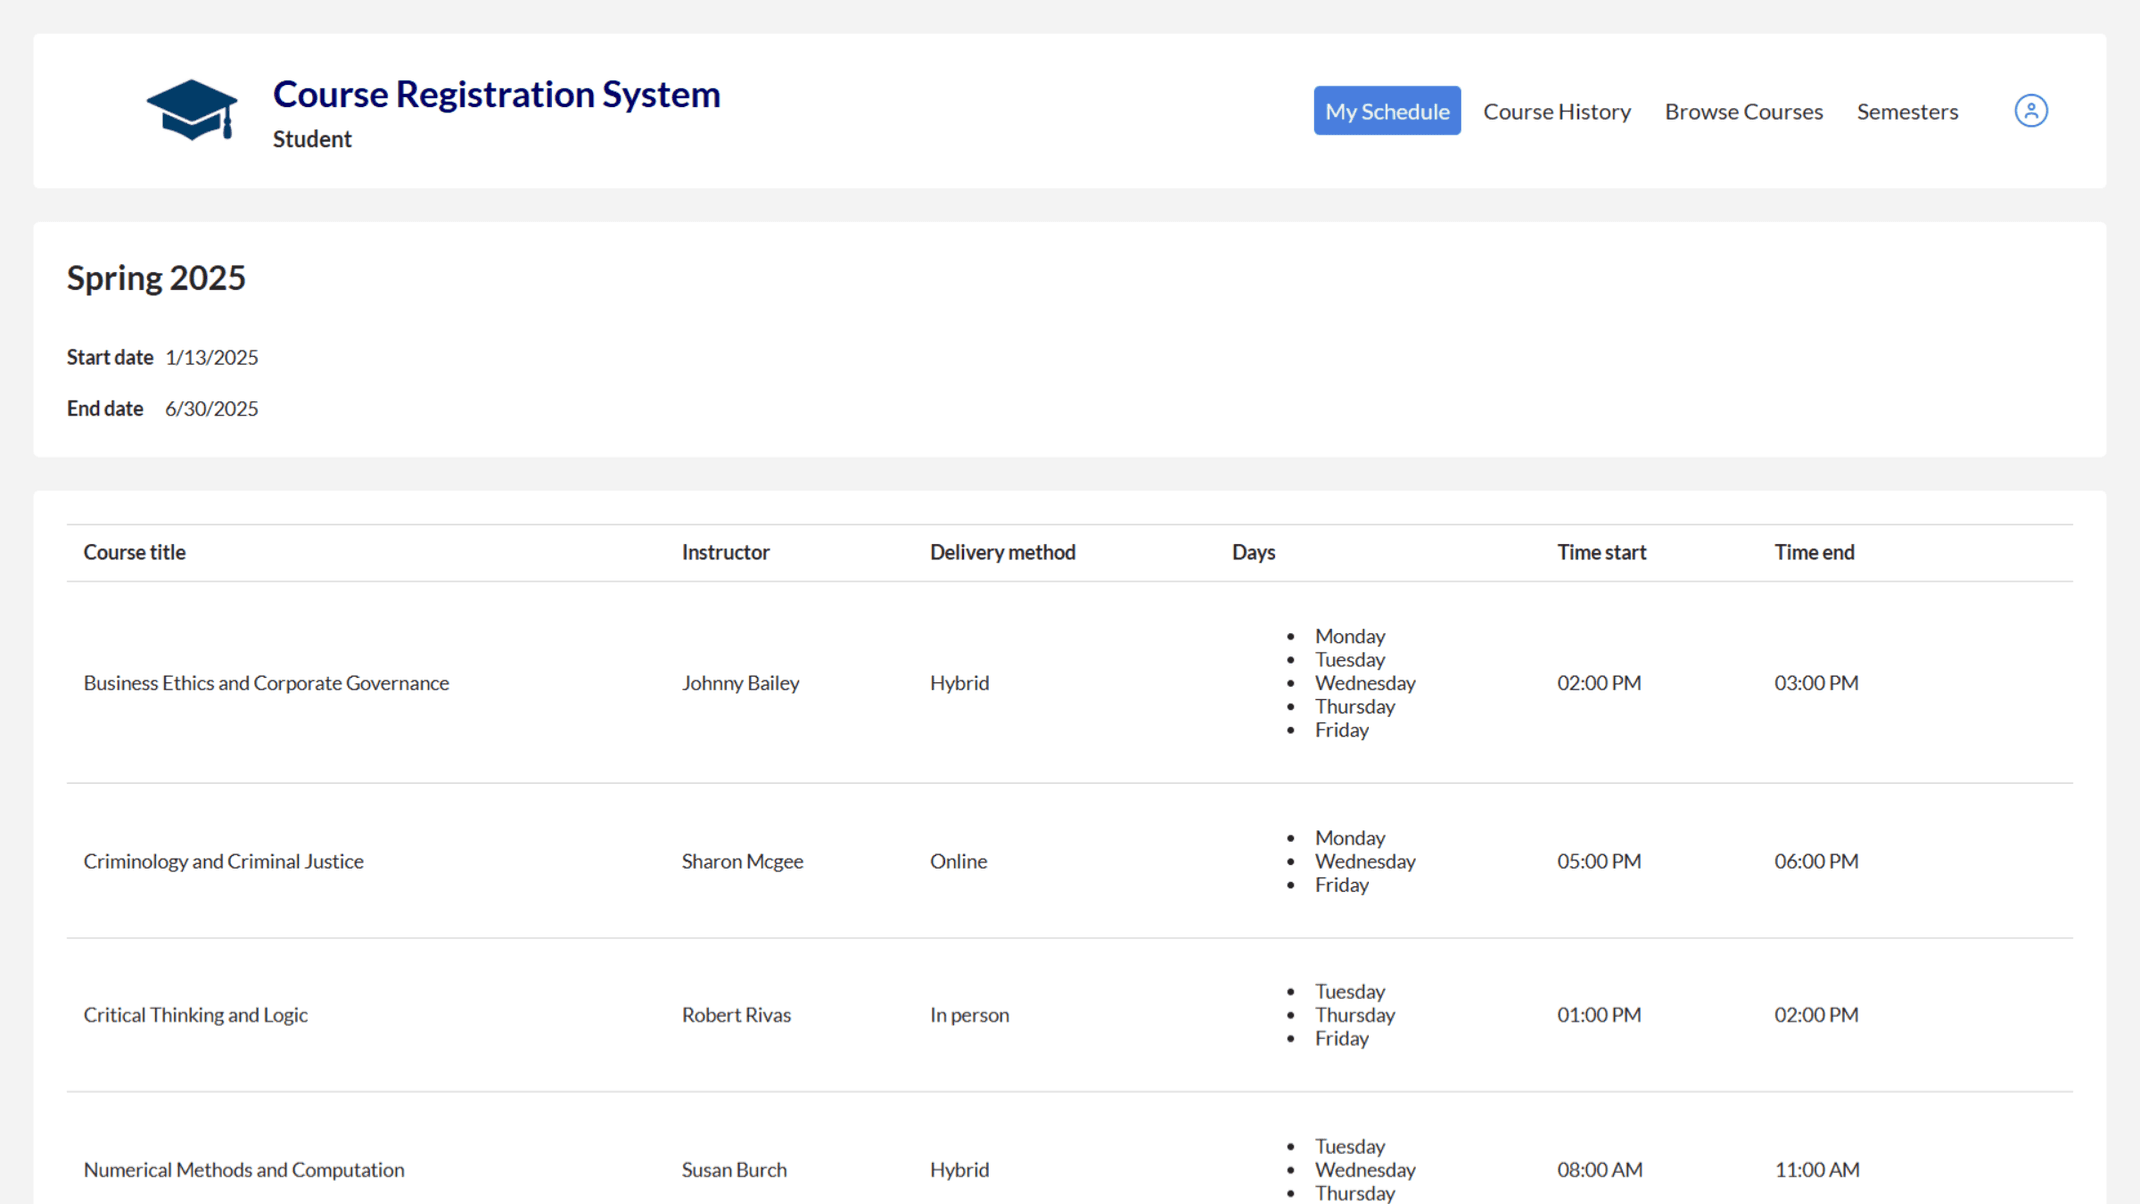Click the Student role label
The width and height of the screenshot is (2140, 1204).
[312, 139]
